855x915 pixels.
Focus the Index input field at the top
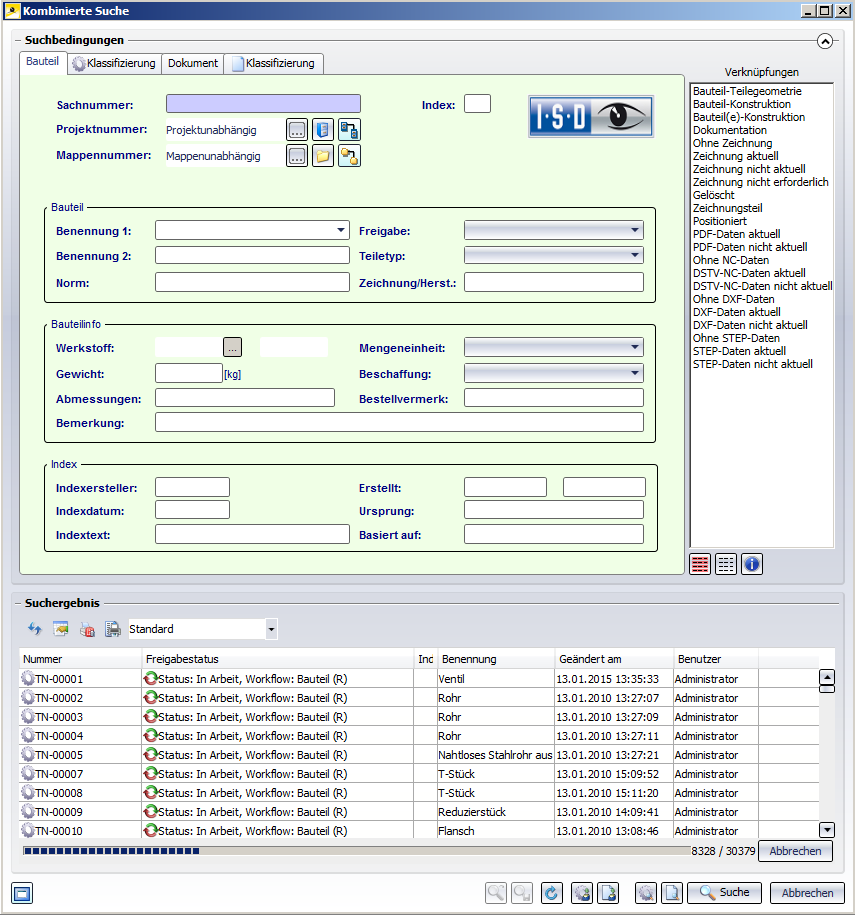point(477,104)
